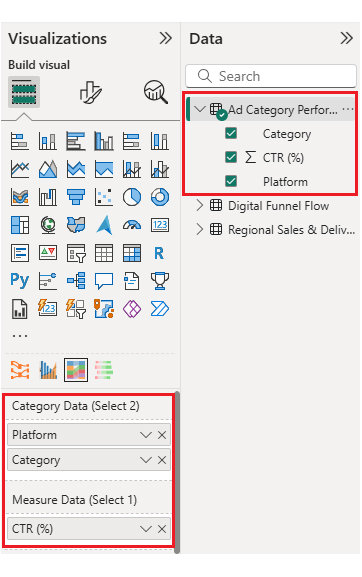
Task: Select the Stacked bar chart visual
Action: [20, 141]
